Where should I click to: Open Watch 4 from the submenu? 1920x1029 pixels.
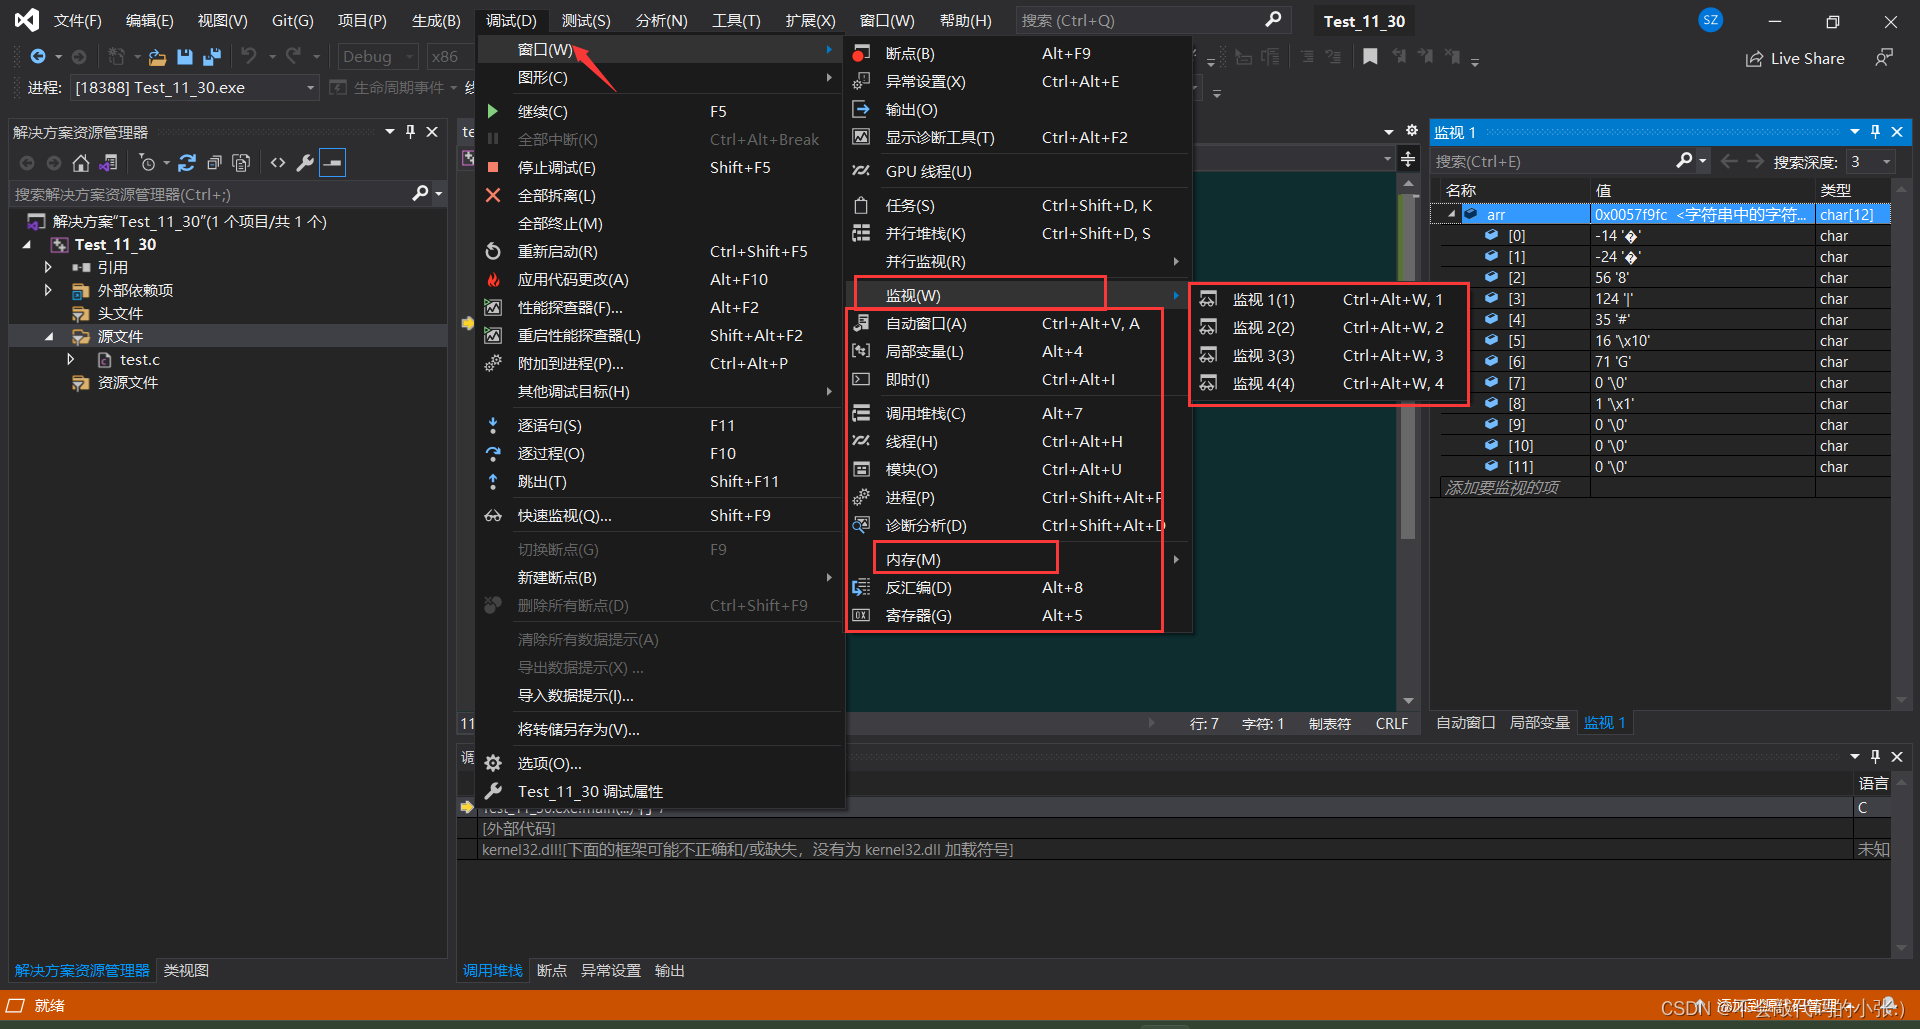[x=1328, y=384]
